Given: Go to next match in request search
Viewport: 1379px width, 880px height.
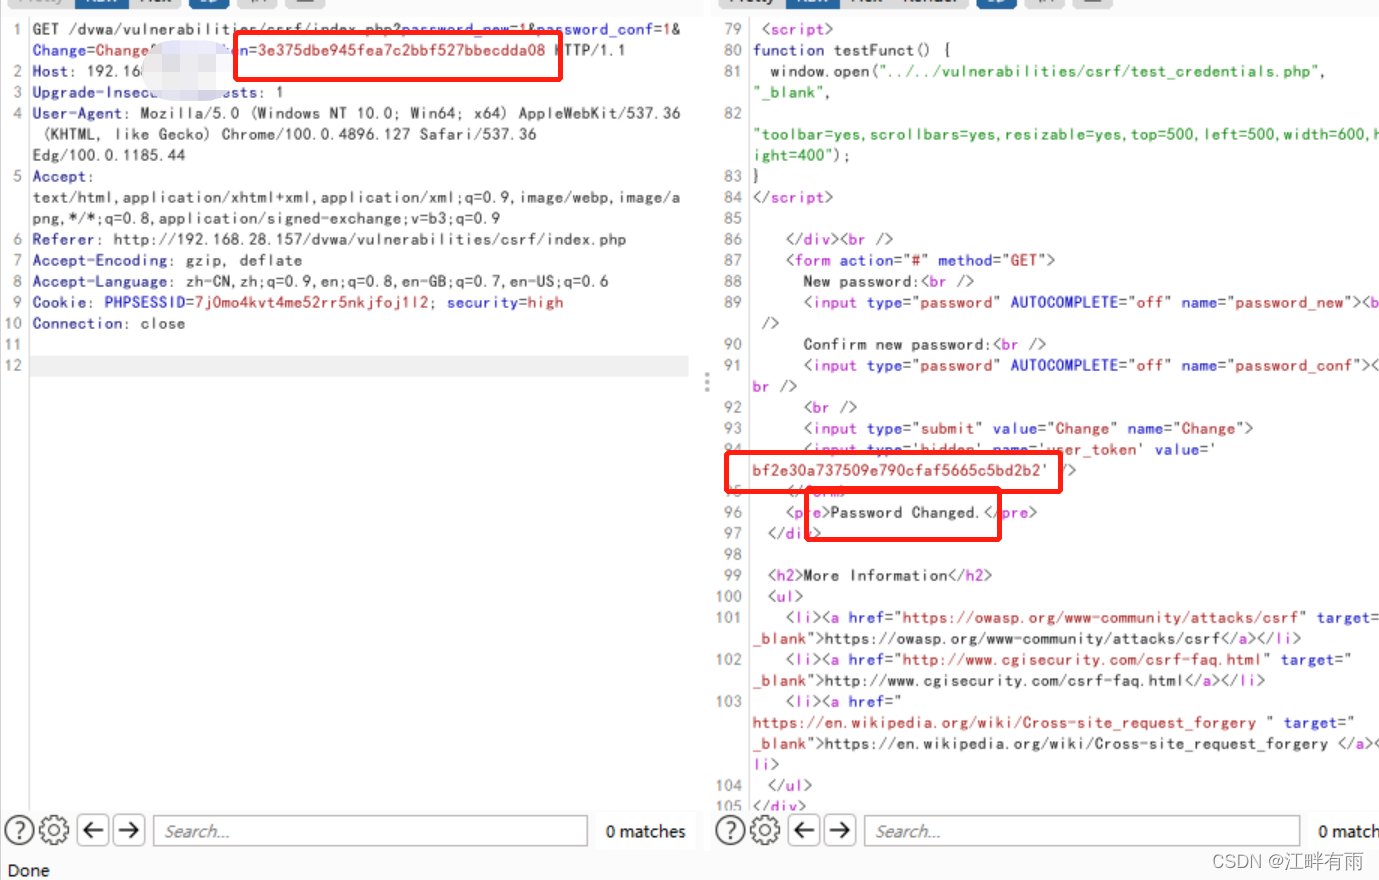Looking at the screenshot, I should tap(129, 830).
